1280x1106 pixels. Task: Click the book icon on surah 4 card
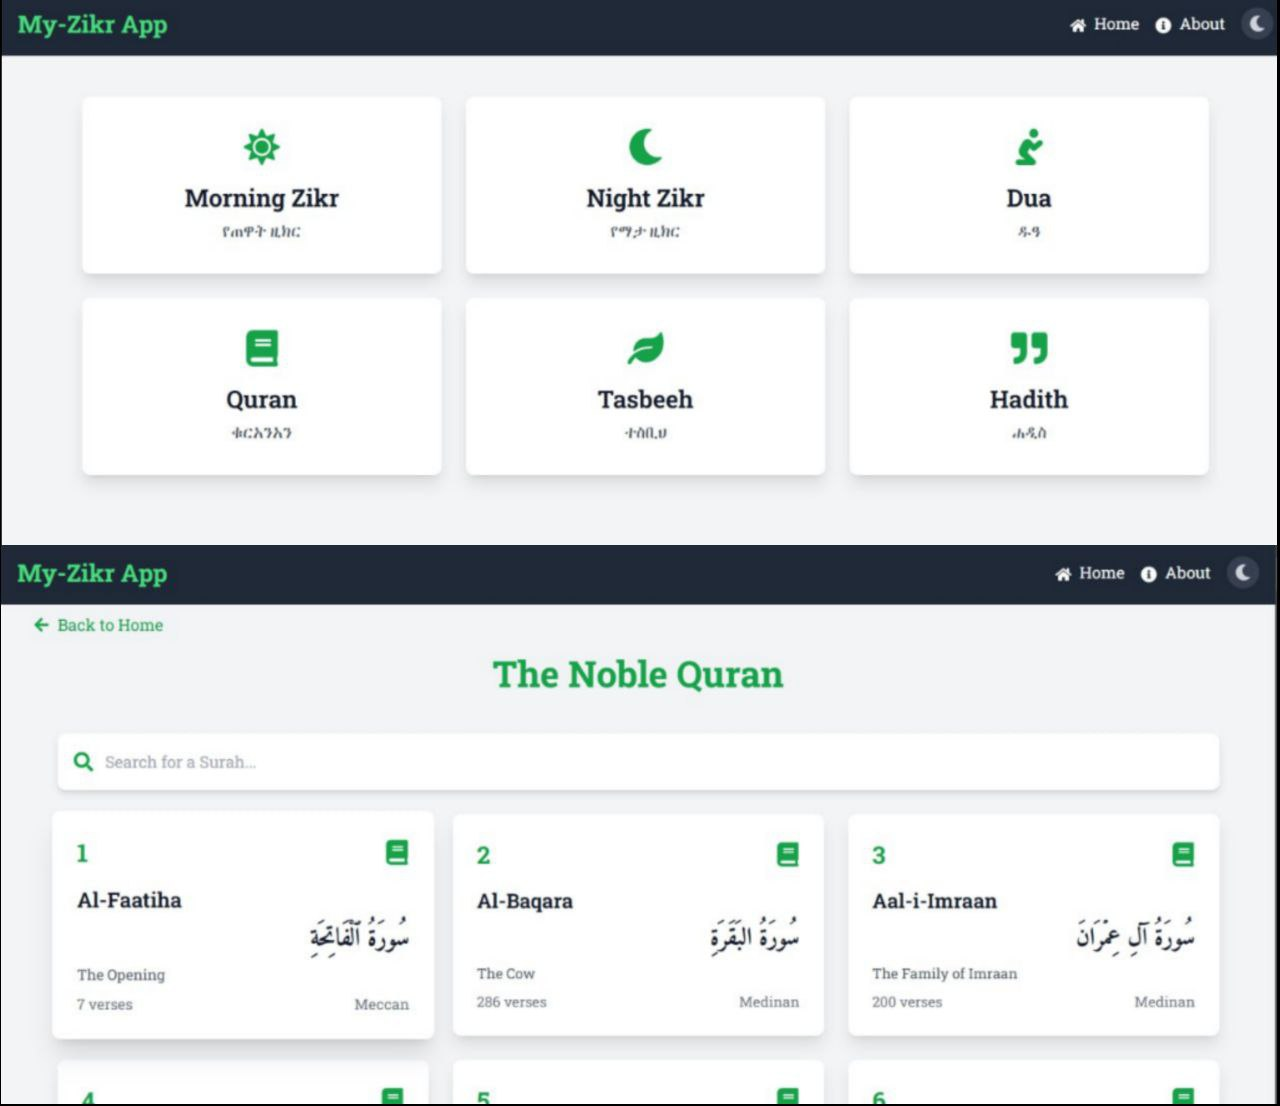click(393, 1096)
